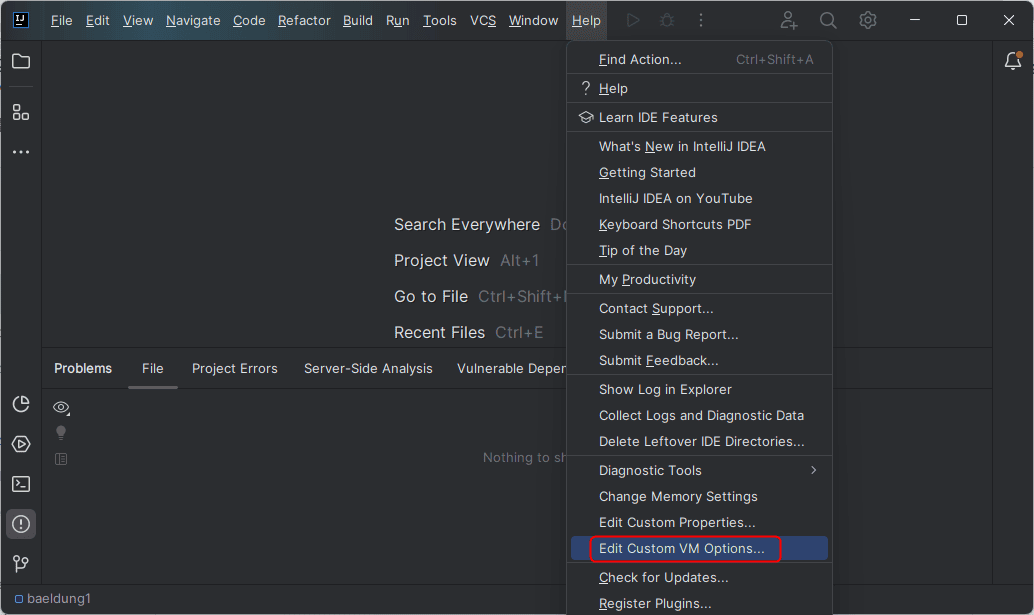This screenshot has width=1034, height=615.
Task: Click the baeldung1 project in status bar
Action: tap(53, 599)
